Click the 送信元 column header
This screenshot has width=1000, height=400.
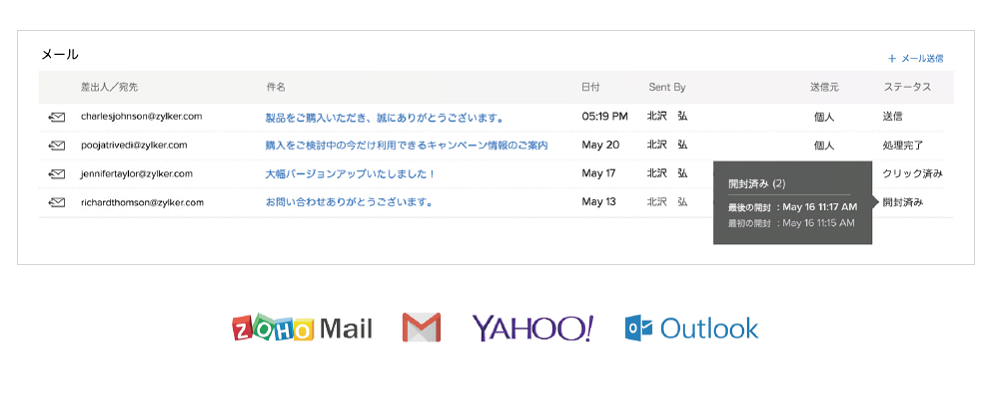[825, 87]
